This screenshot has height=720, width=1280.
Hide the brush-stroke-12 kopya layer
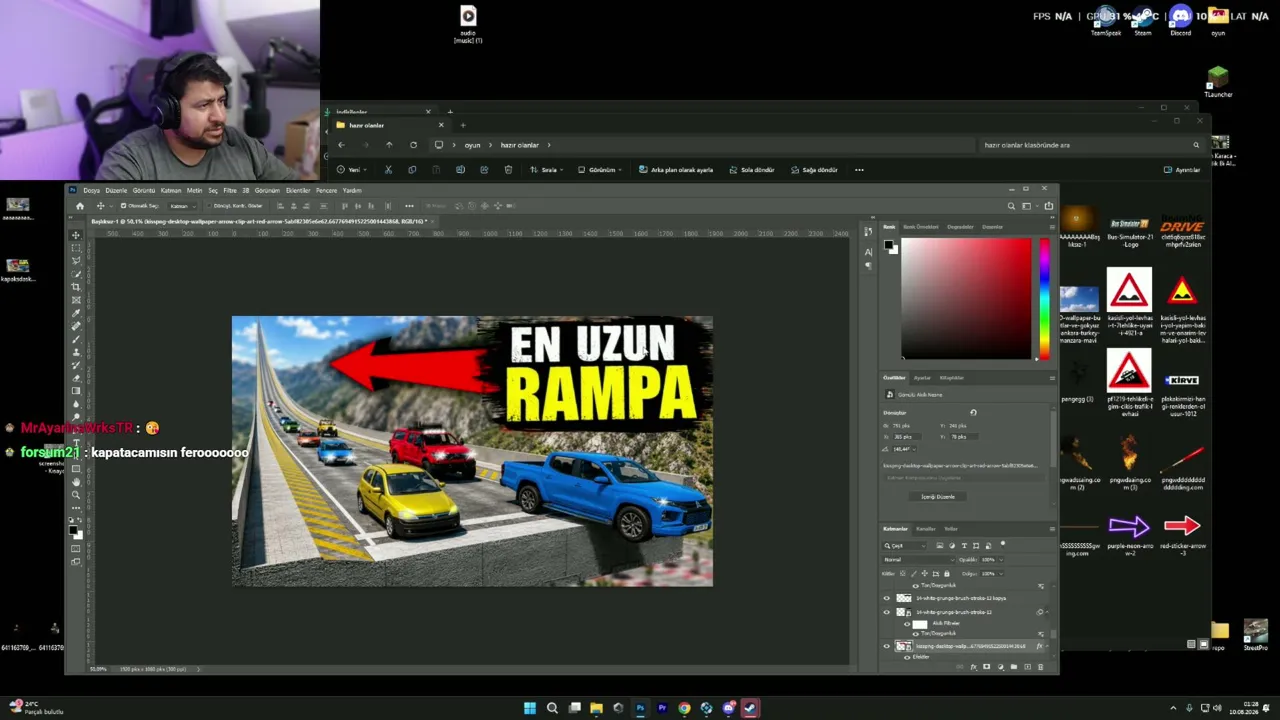click(886, 598)
